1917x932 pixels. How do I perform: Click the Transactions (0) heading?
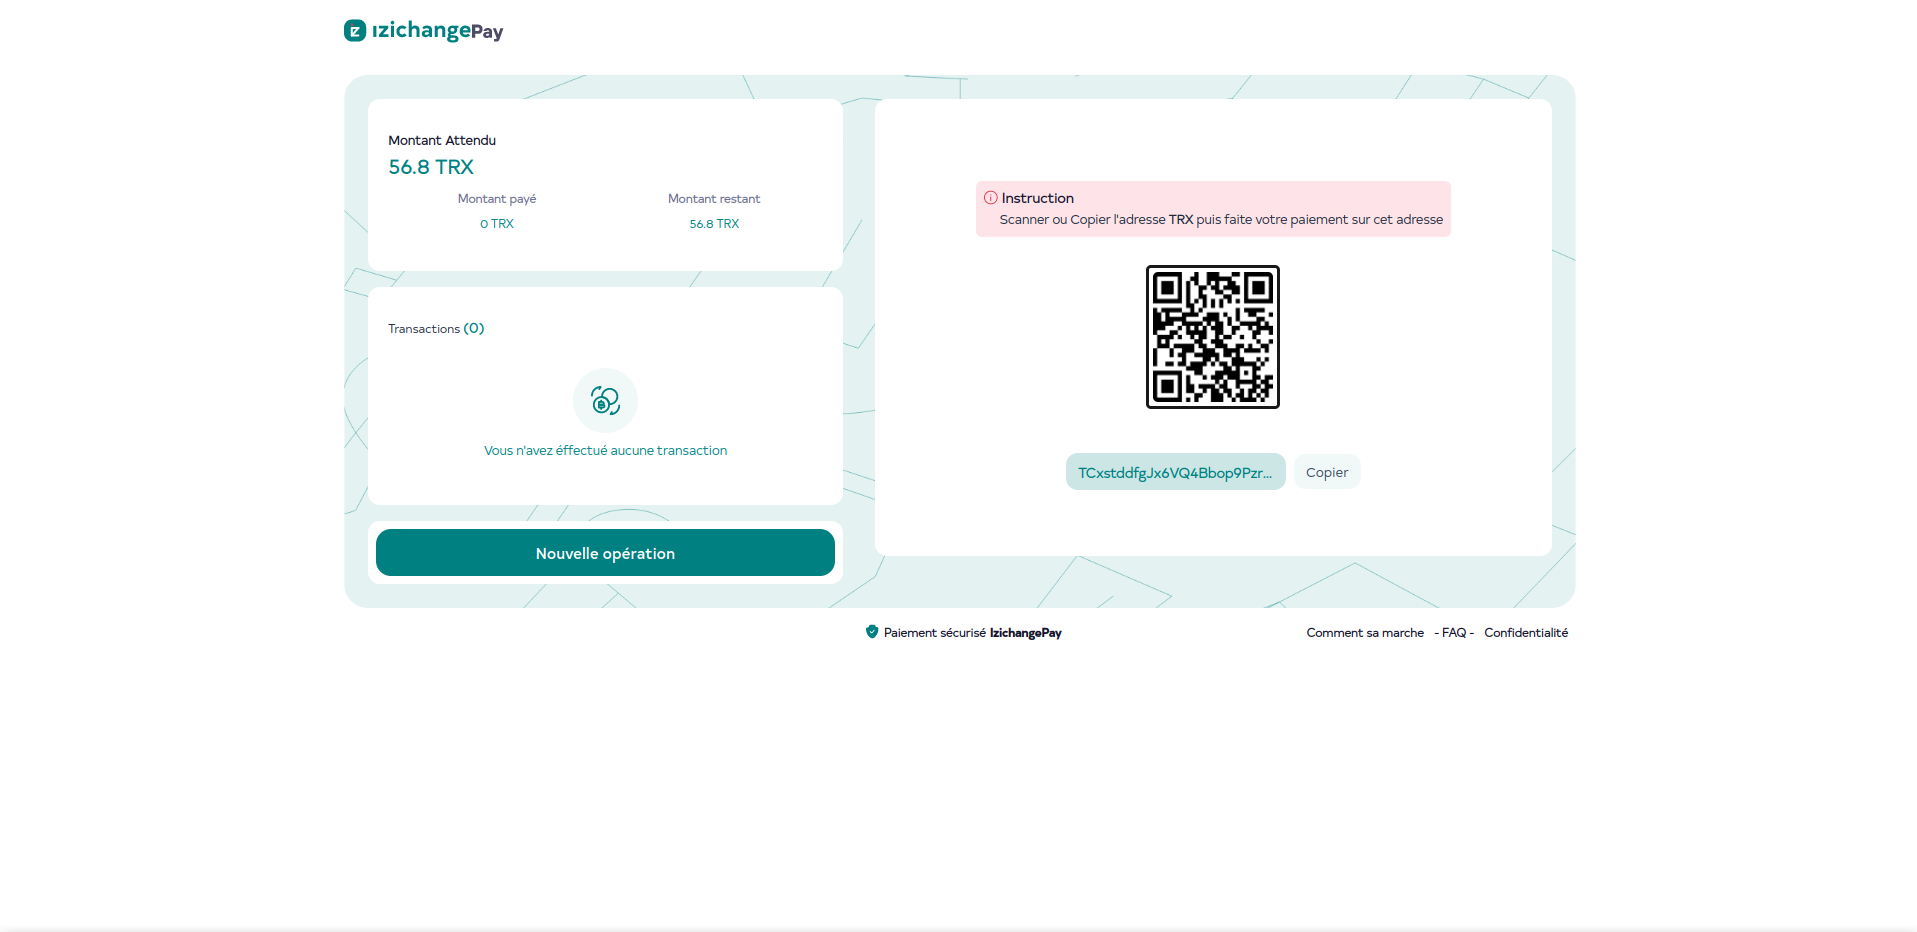[x=436, y=328]
